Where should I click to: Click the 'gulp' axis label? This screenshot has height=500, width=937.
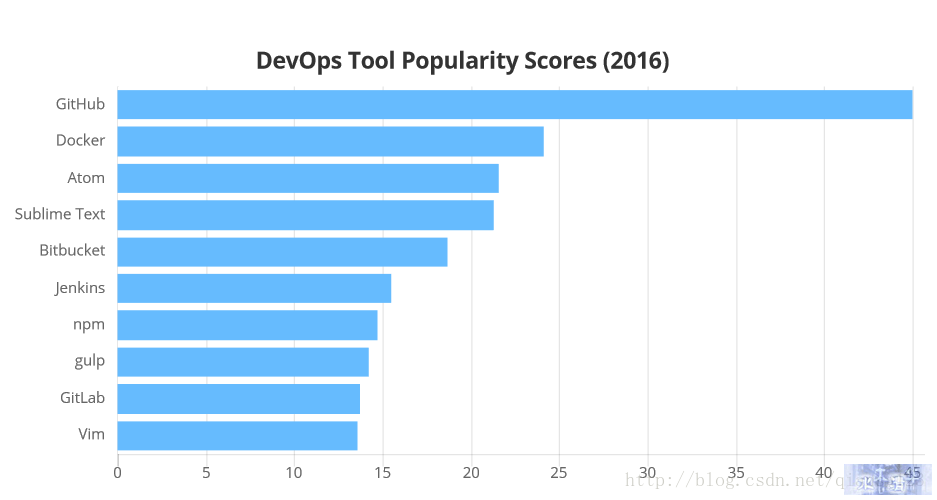point(90,361)
